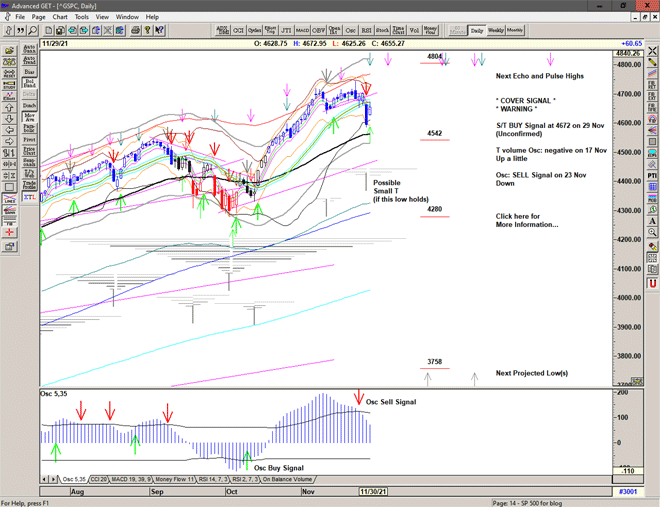Open the Window menu
660x507 pixels.
point(127,17)
